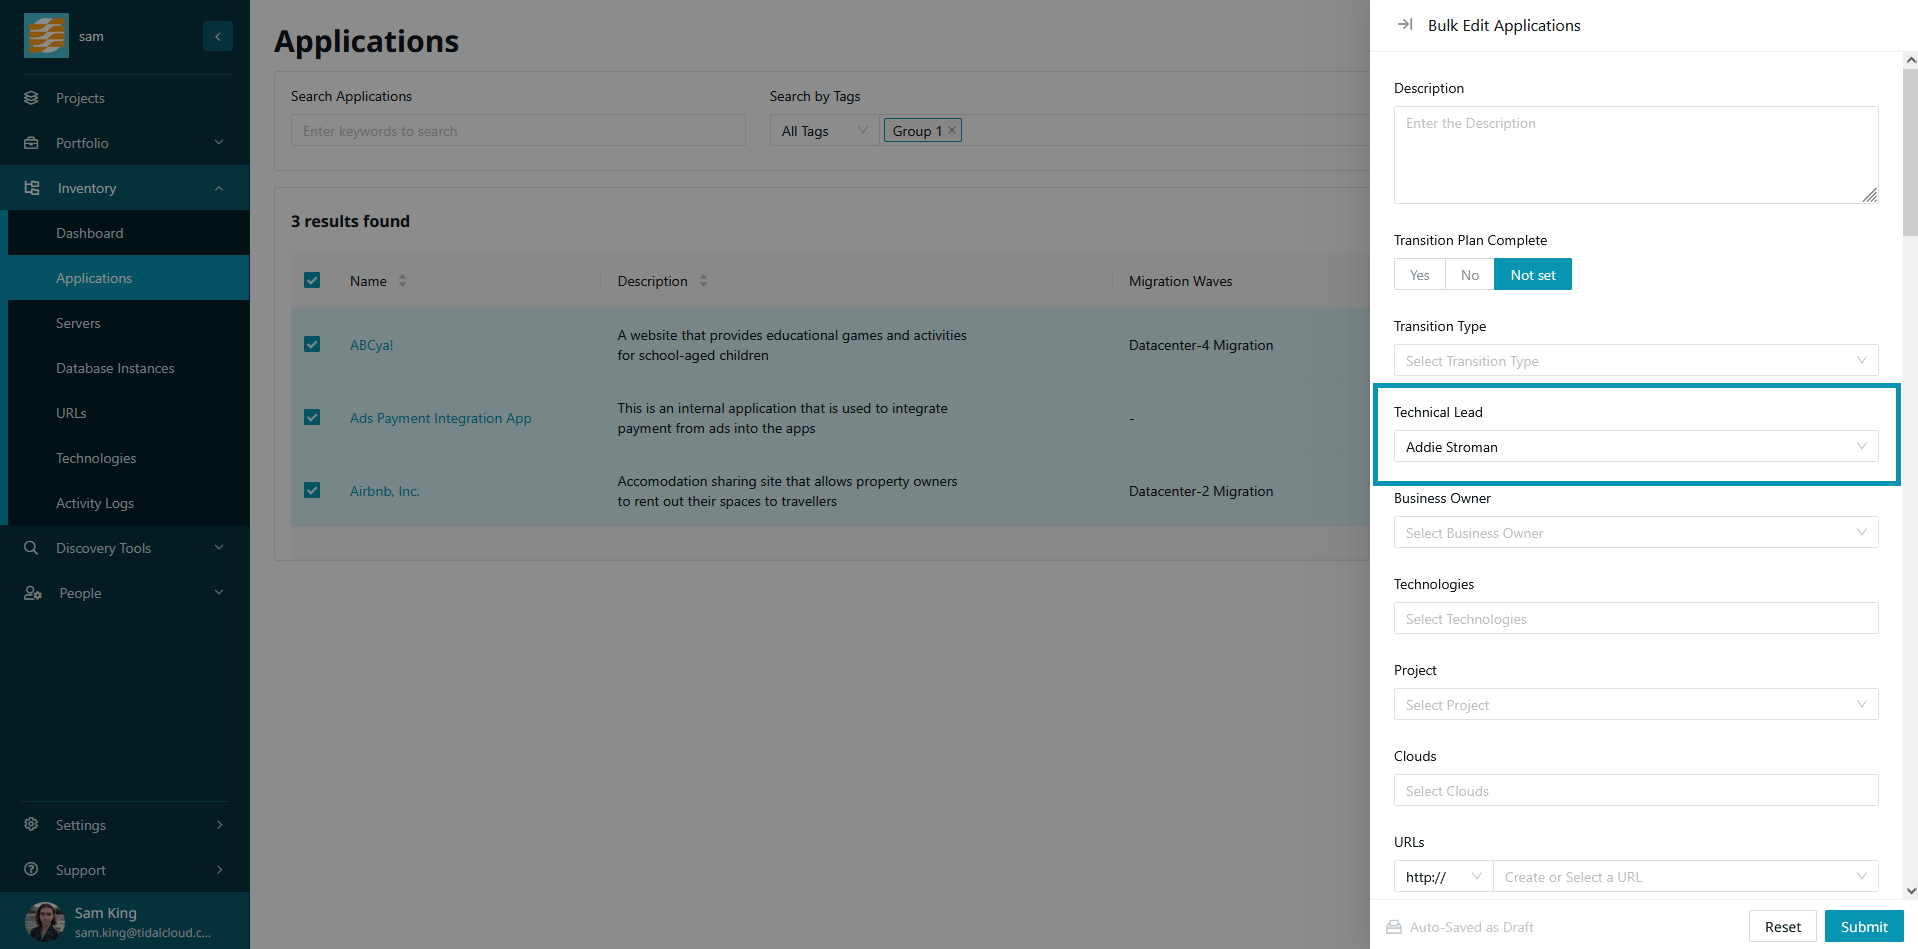
Task: Uncheck the Airbnb, Inc. row checkbox
Action: 312,490
